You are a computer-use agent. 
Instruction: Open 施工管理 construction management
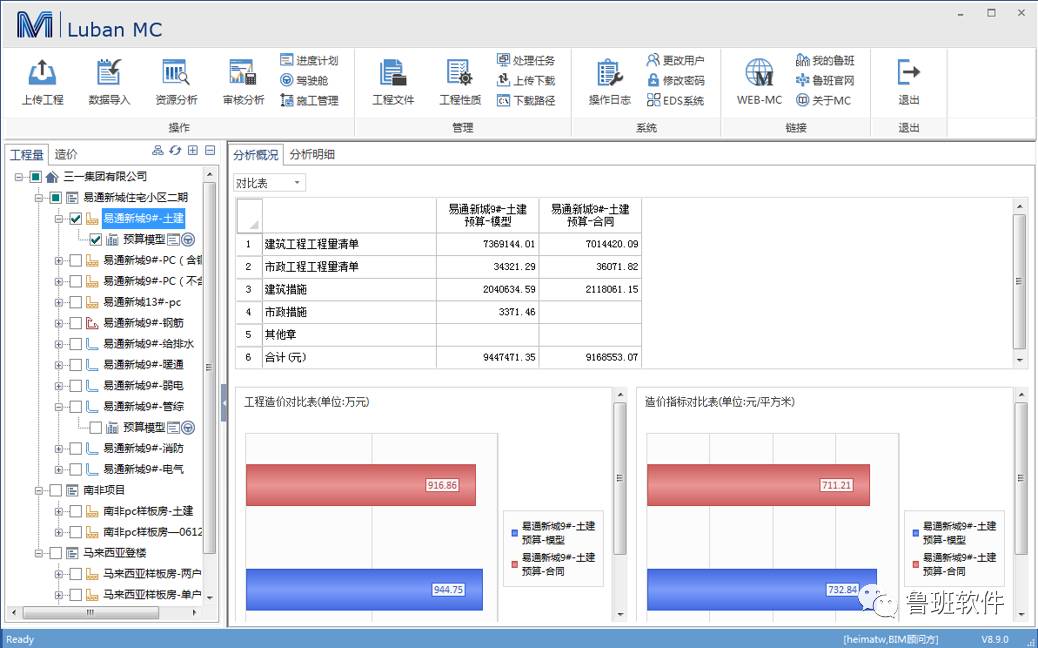[309, 101]
